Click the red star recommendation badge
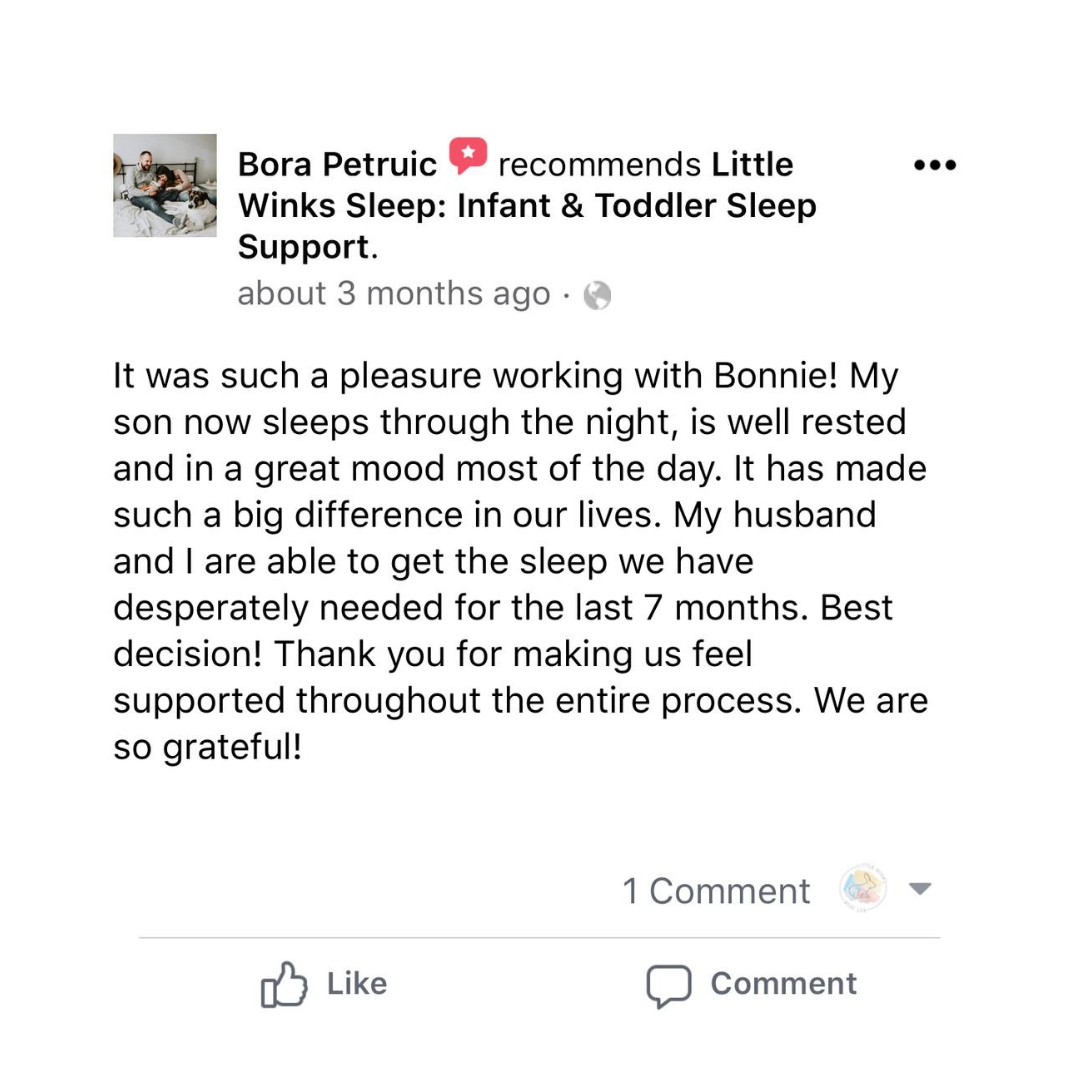This screenshot has width=1080, height=1080. click(467, 155)
